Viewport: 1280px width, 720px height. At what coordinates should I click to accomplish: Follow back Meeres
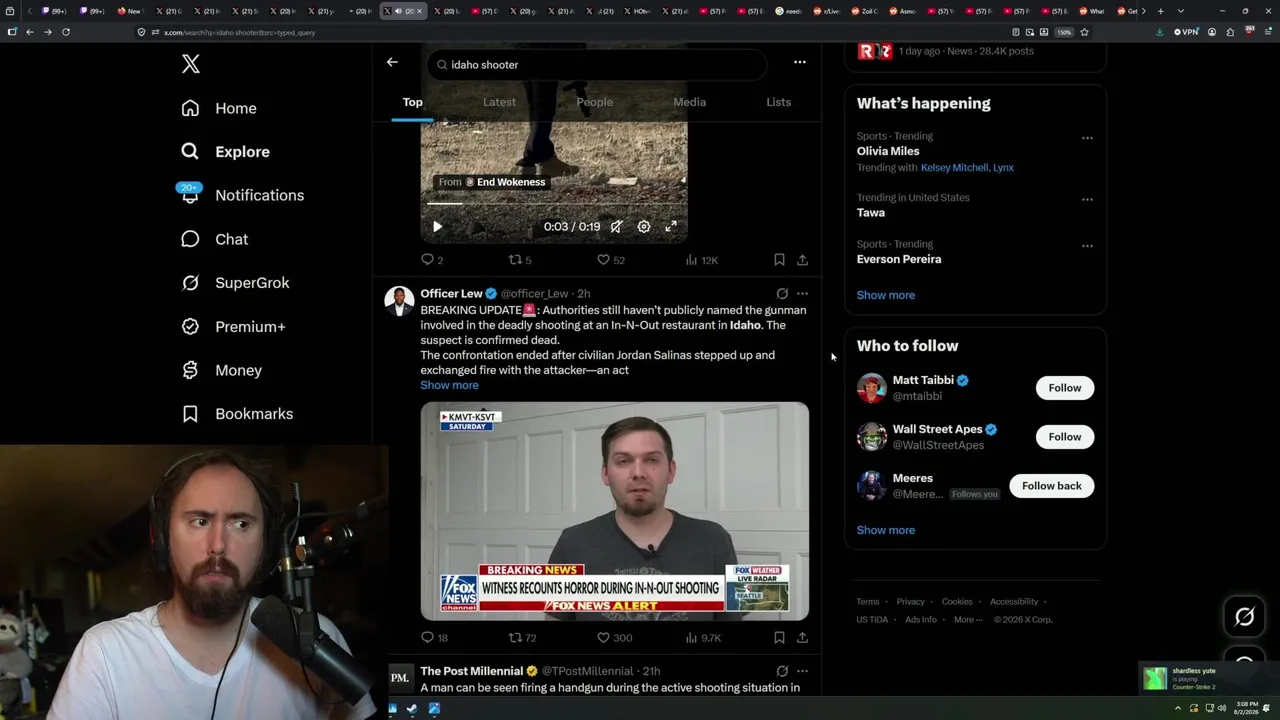(1052, 486)
